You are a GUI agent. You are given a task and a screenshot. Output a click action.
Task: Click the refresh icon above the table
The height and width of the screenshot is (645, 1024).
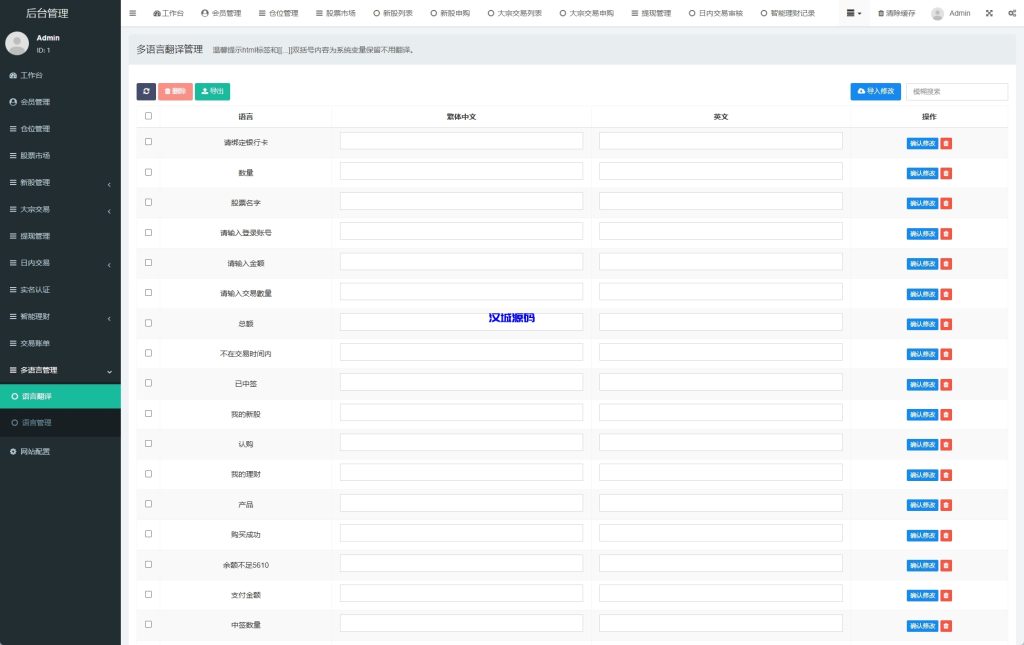146,91
